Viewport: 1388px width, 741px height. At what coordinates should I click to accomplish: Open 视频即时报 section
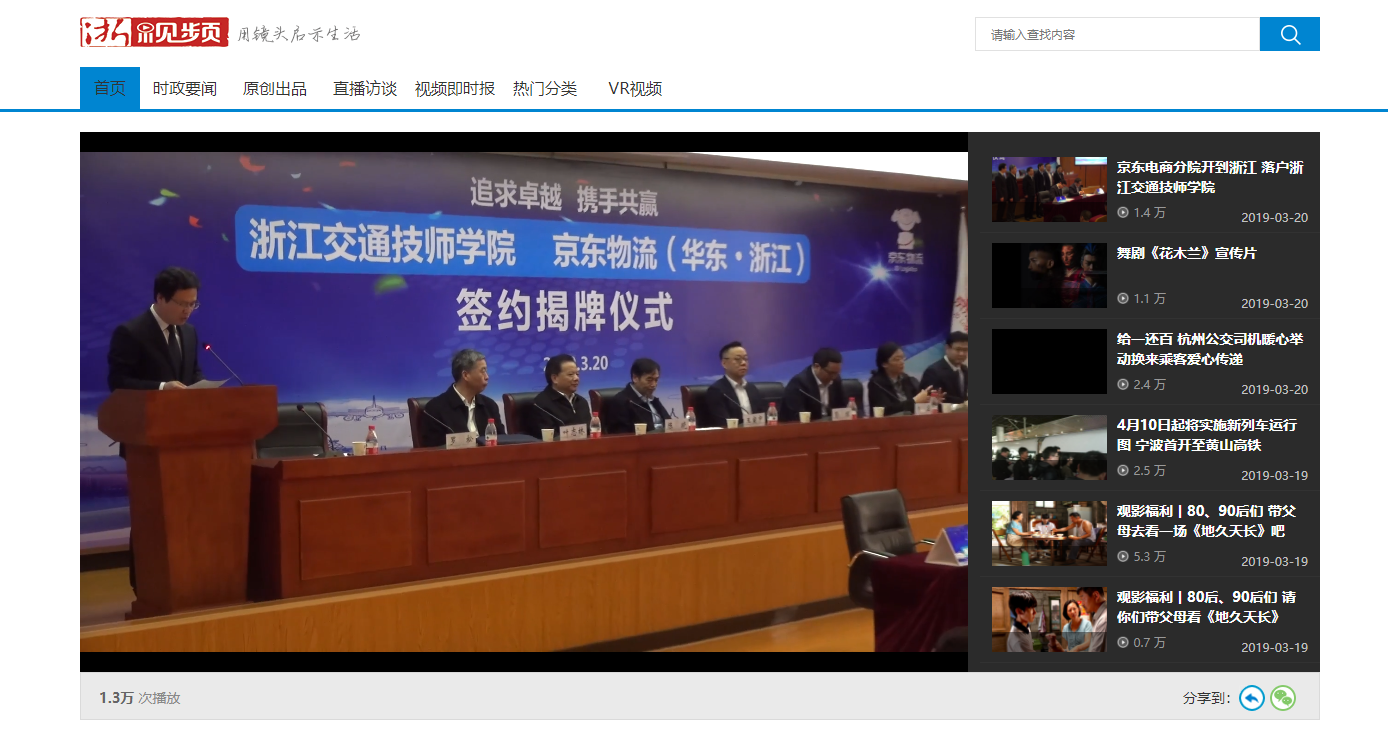455,88
